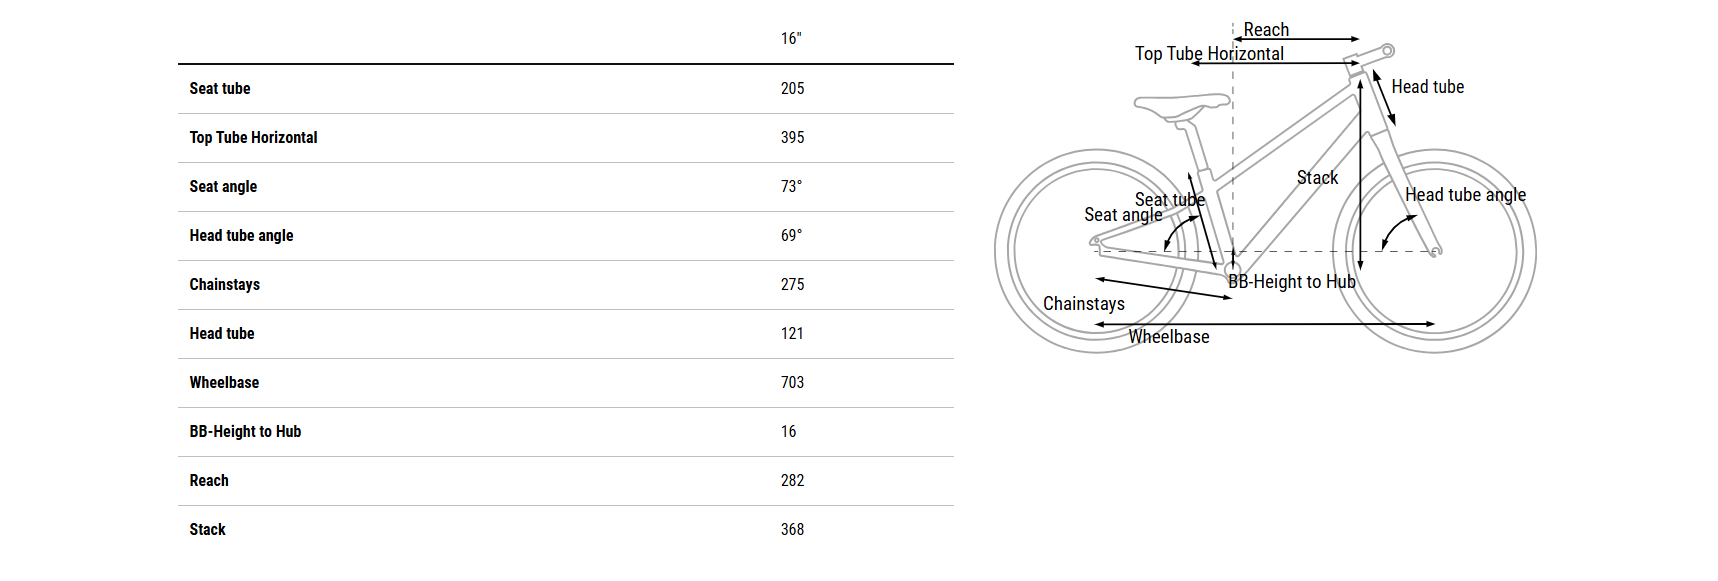Select the Reach value 282

point(792,481)
